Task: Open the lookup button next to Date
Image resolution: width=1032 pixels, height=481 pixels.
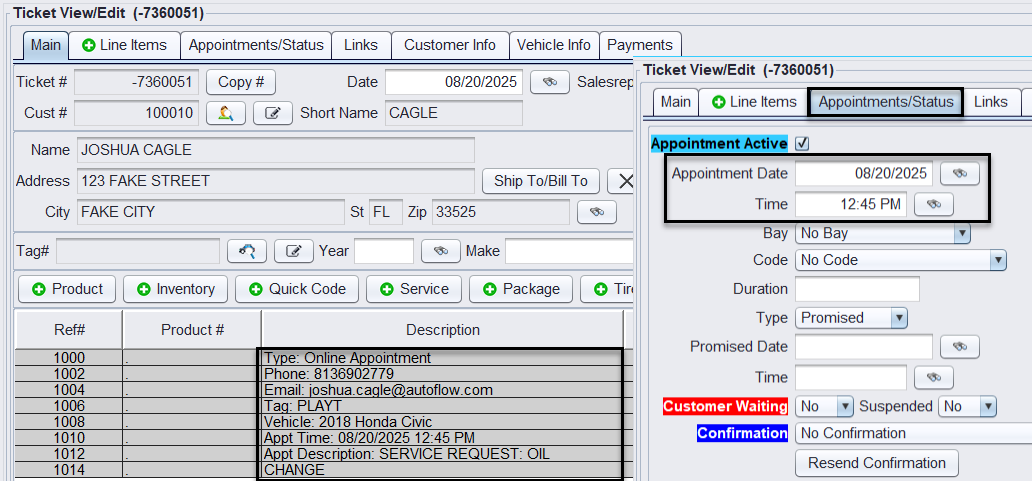Action: pyautogui.click(x=549, y=82)
